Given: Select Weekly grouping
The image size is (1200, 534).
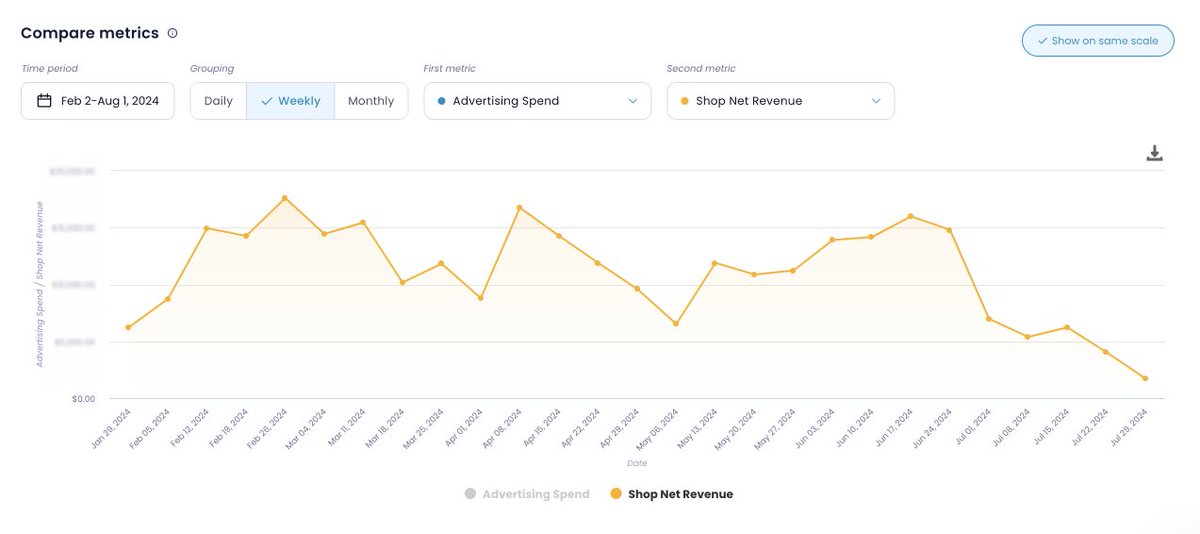Looking at the screenshot, I should 290,101.
